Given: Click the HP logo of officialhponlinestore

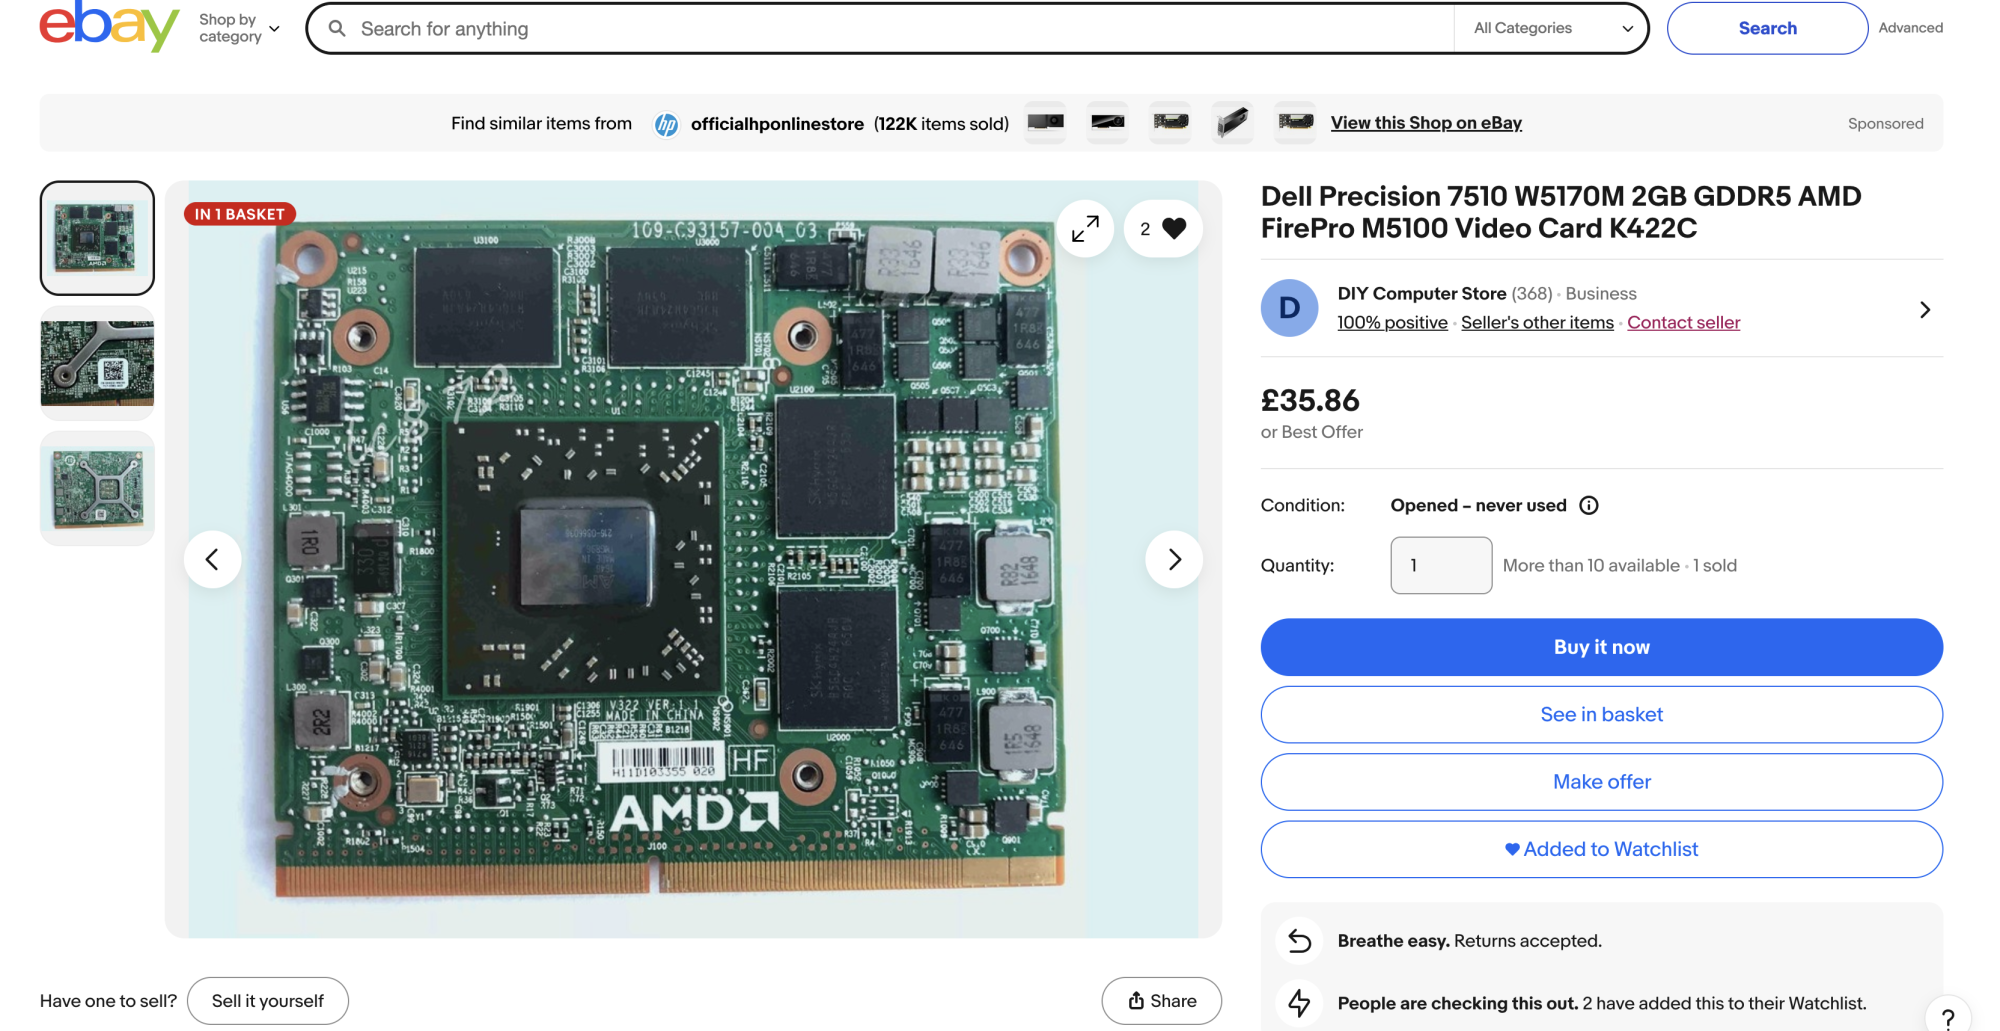Looking at the screenshot, I should click(666, 124).
